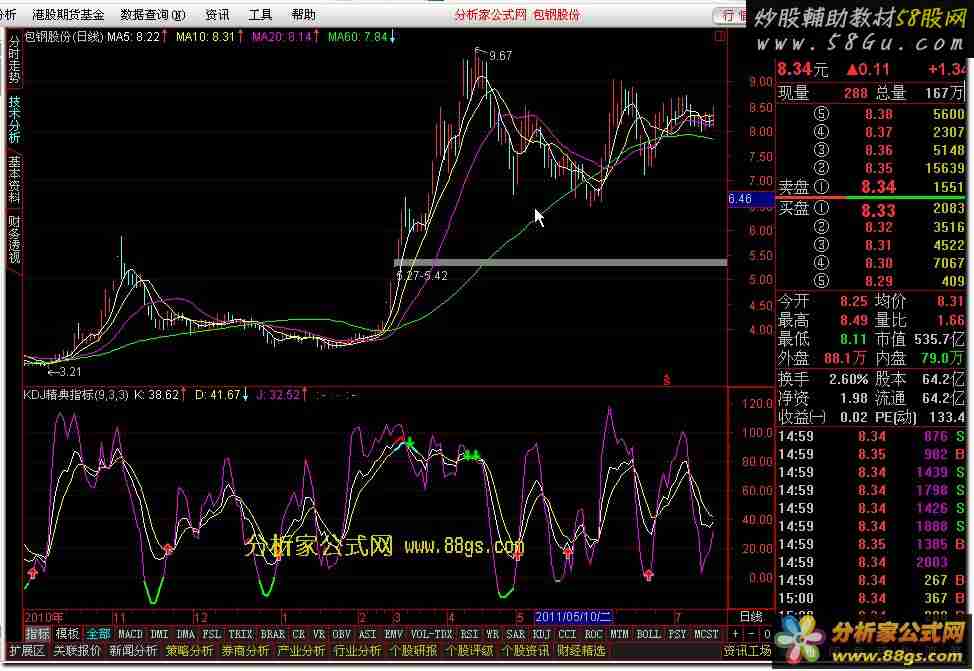The width and height of the screenshot is (974, 671).
Task: Switch indicator to MCST
Action: [x=706, y=634]
